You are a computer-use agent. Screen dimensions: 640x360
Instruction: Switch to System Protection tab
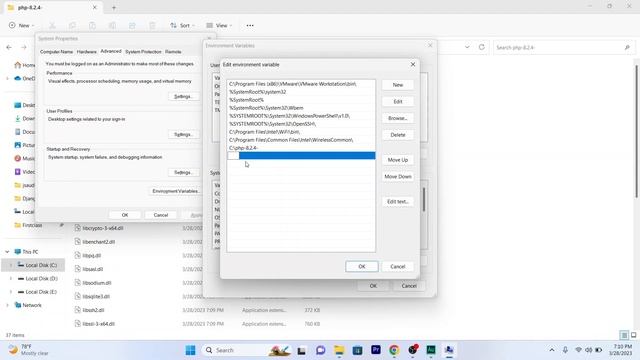point(143,52)
